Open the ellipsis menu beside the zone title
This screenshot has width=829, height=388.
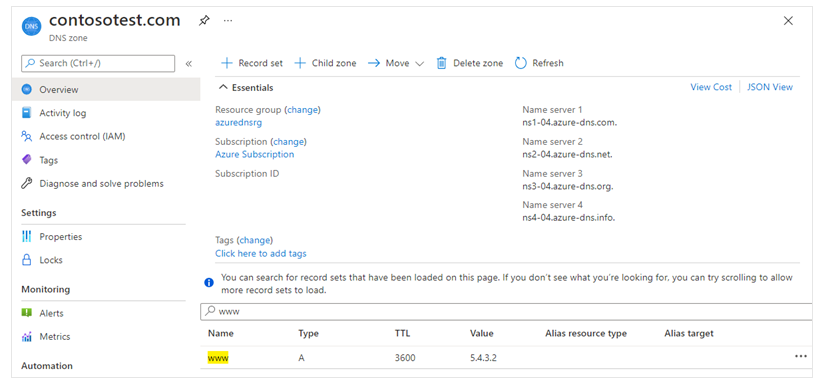(x=228, y=21)
